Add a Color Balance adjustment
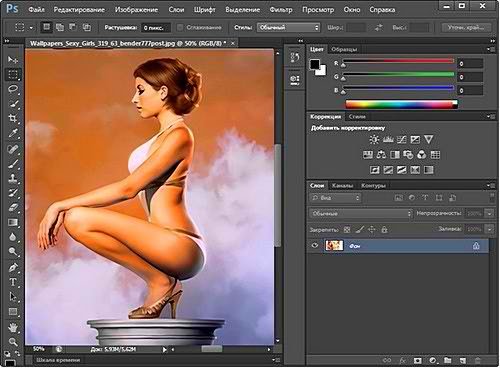500x368 pixels. coord(381,155)
